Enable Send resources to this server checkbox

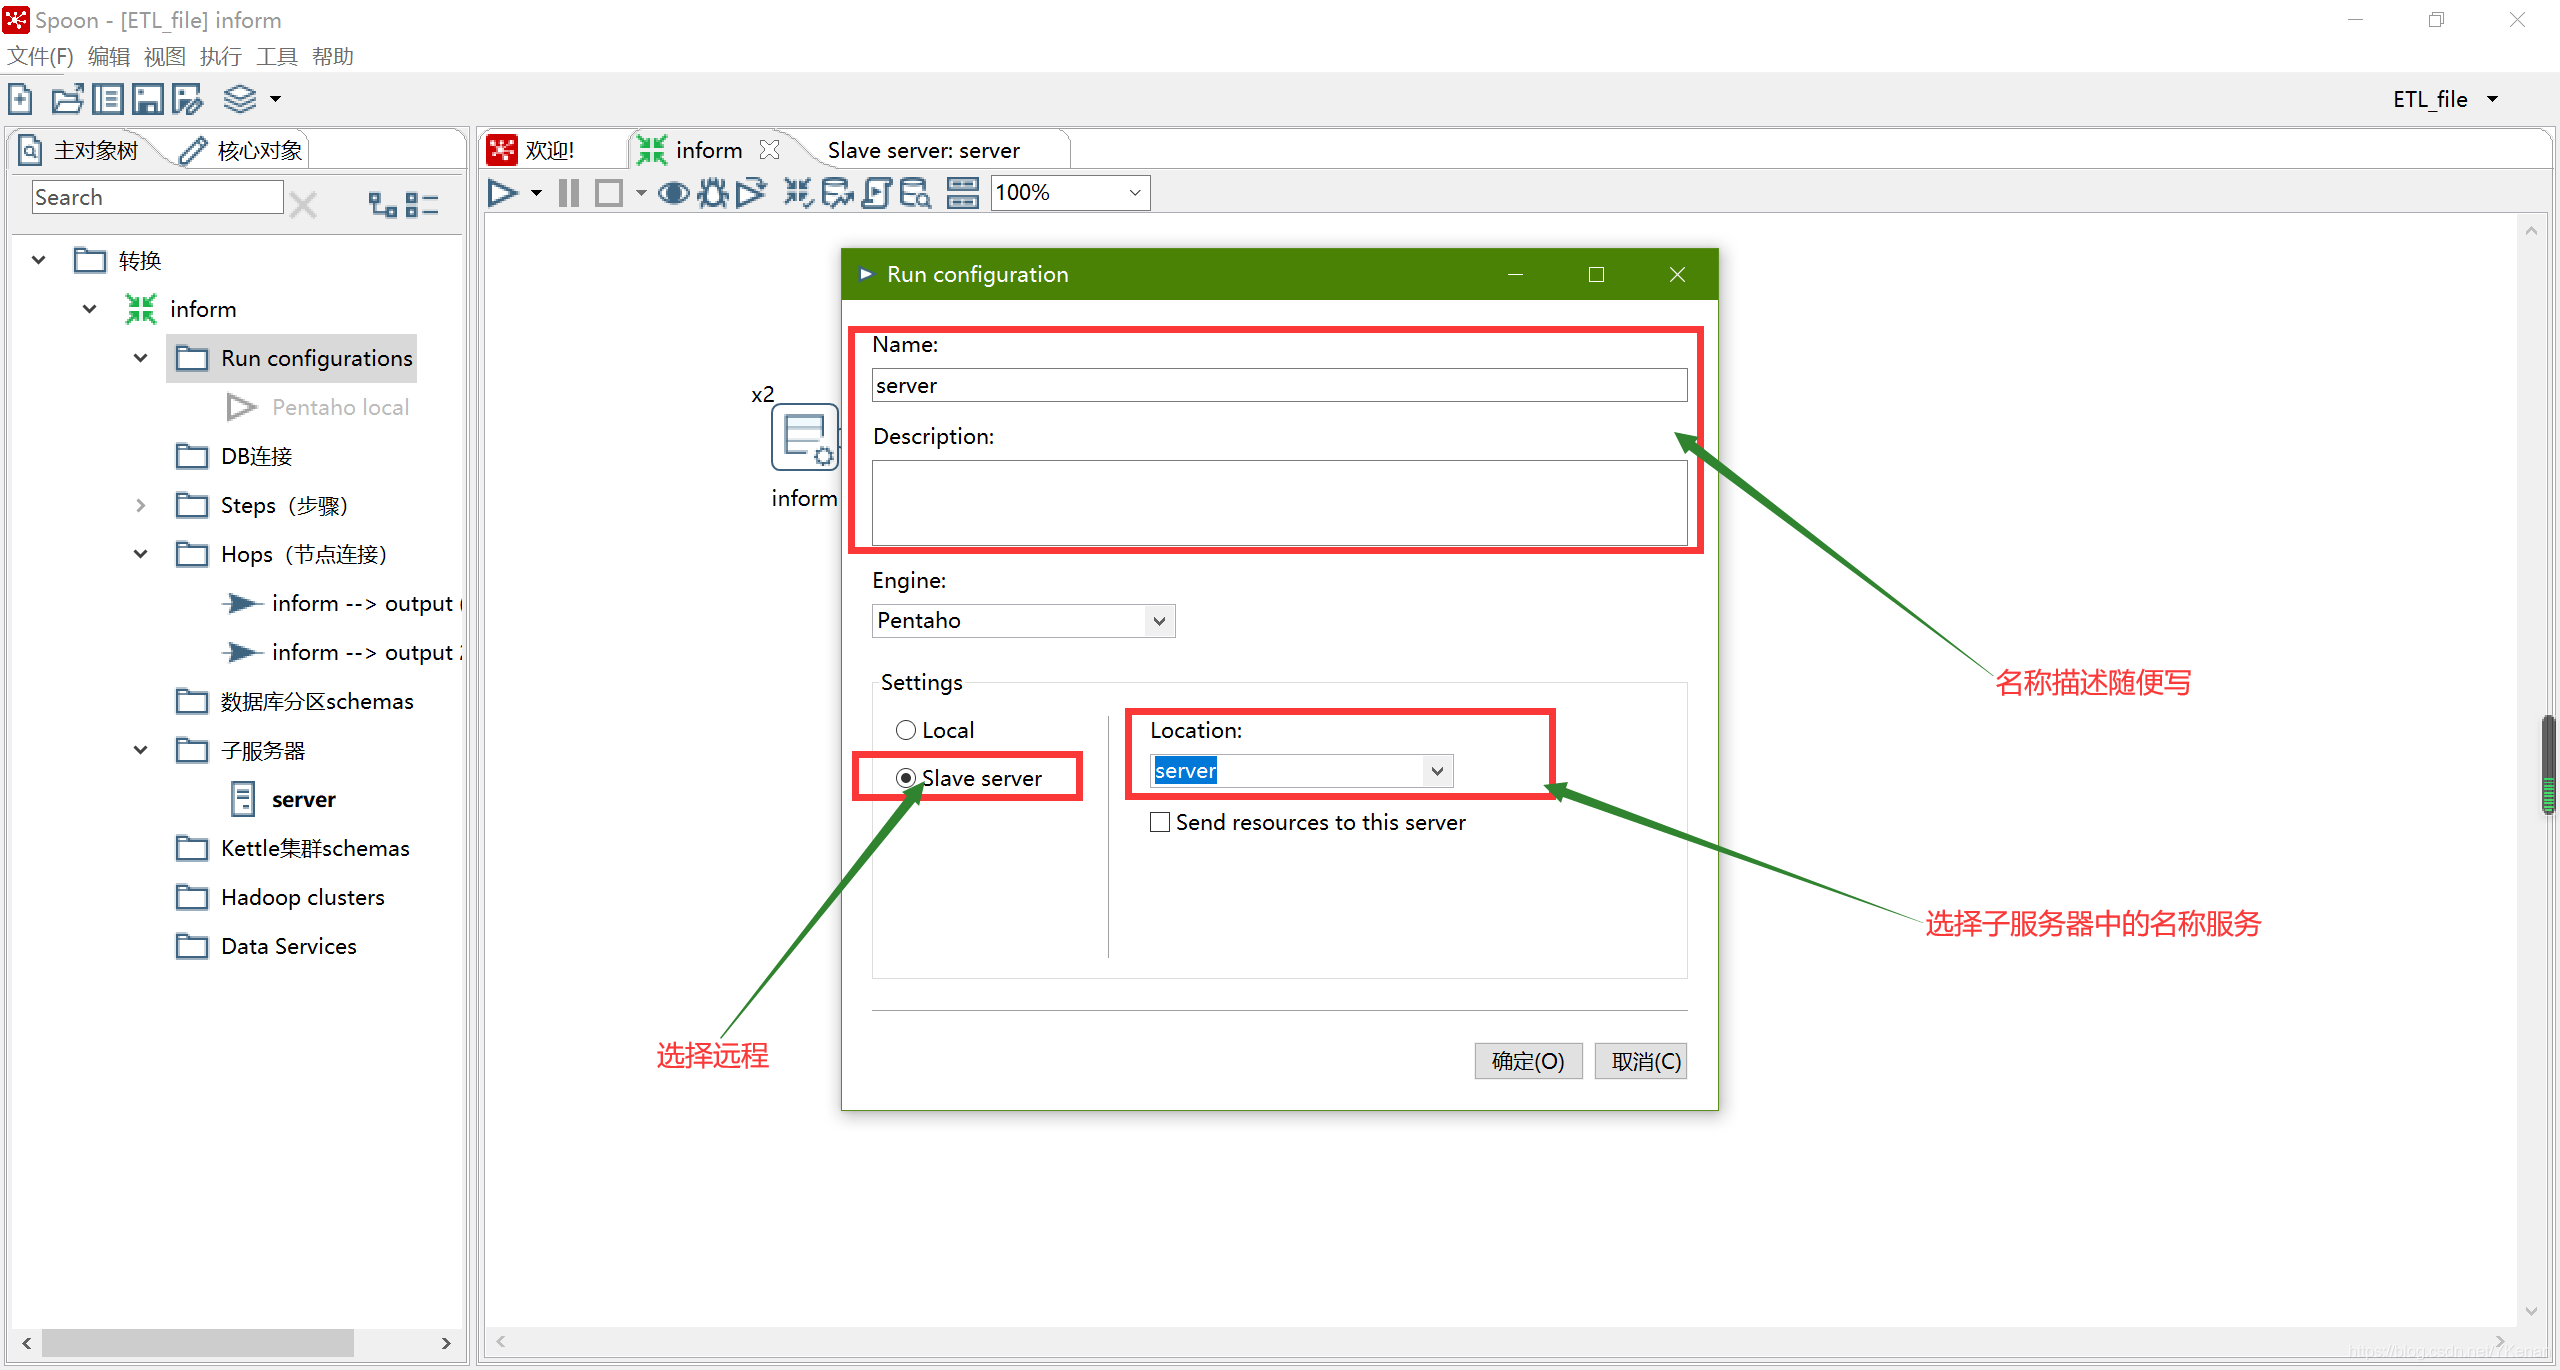pos(1158,821)
